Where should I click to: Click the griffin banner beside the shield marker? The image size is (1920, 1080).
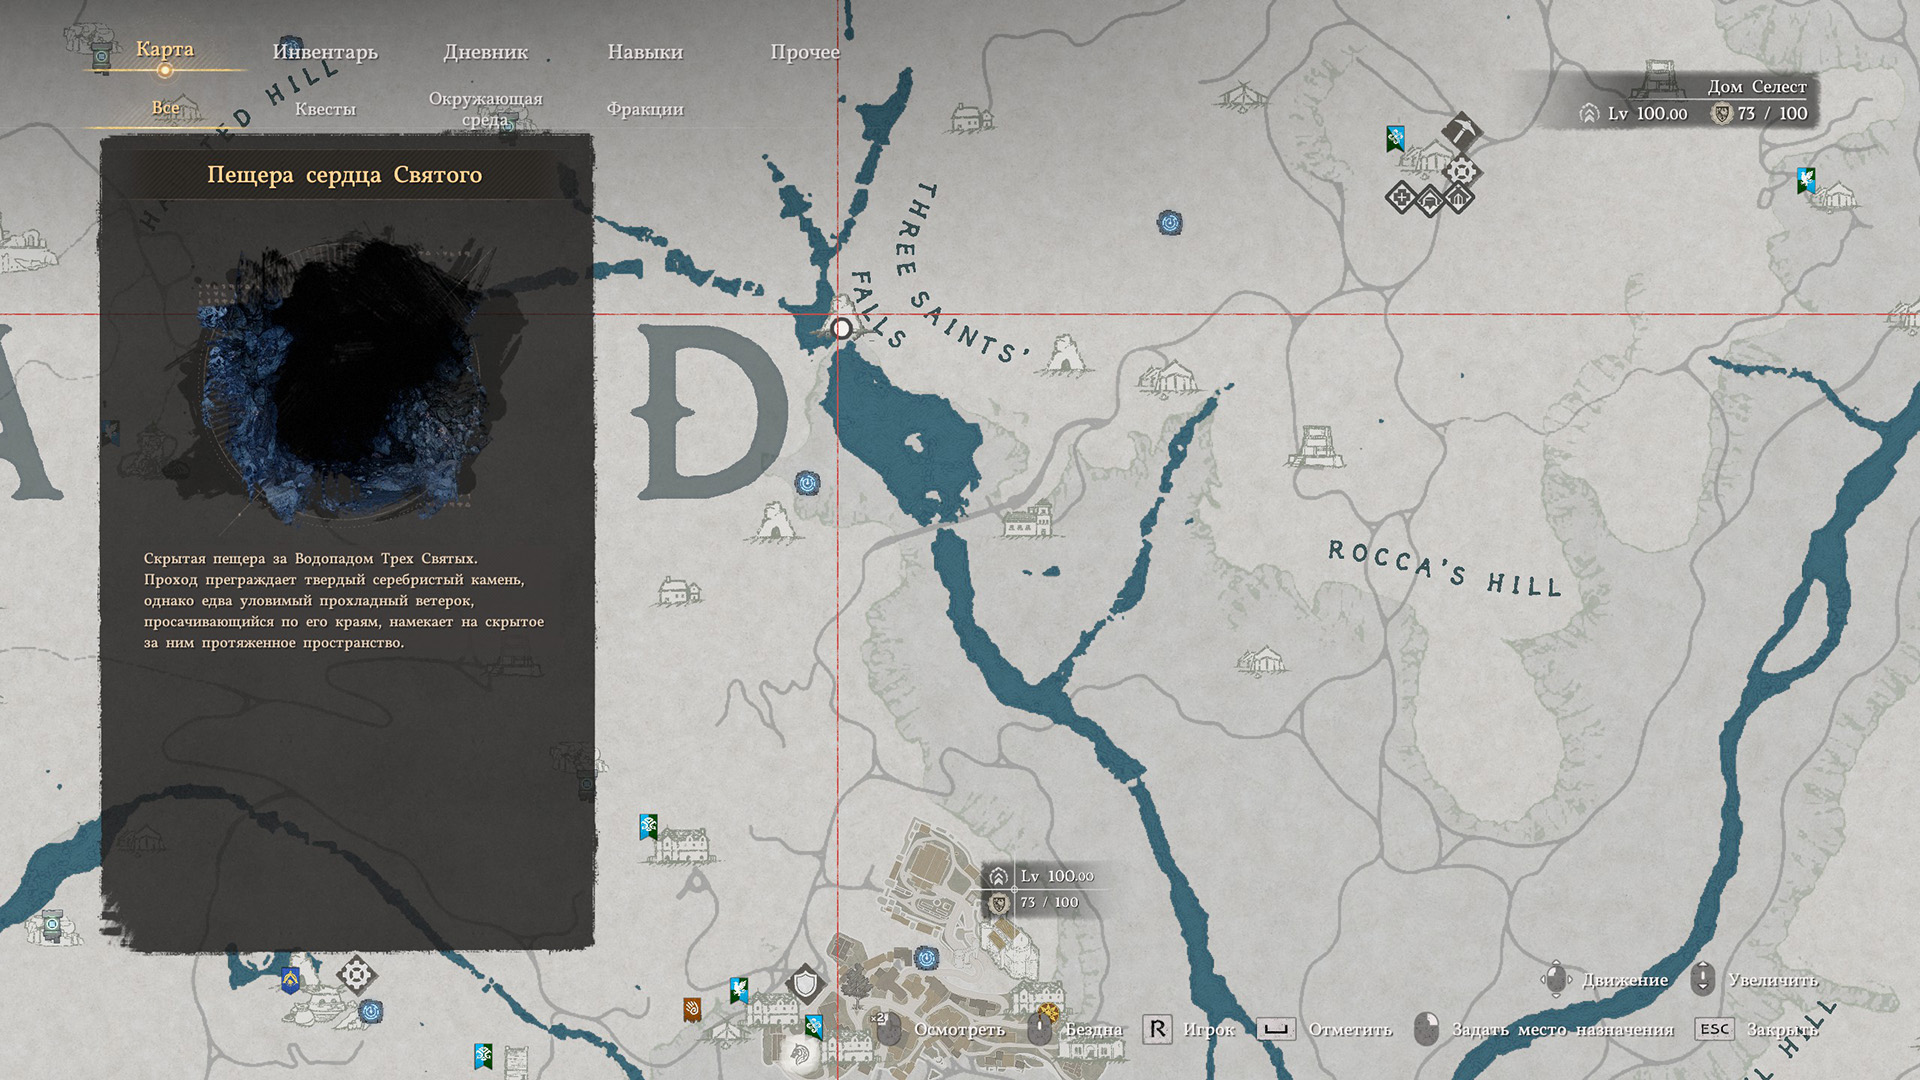739,990
